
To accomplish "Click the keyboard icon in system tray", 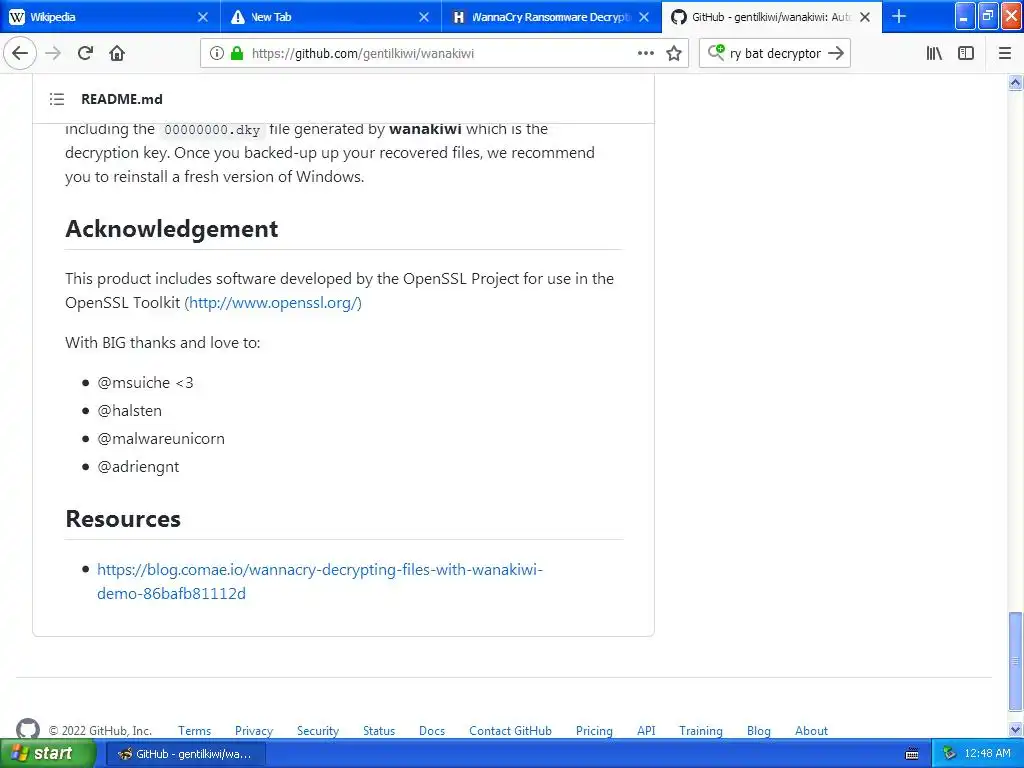I will click(x=912, y=754).
